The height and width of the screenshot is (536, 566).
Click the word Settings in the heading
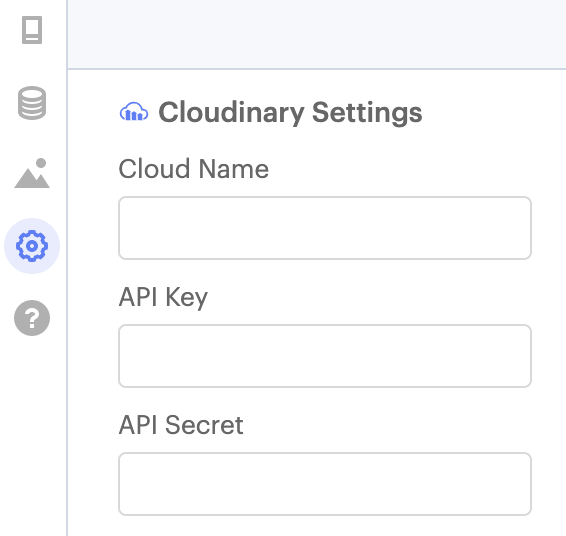(x=367, y=112)
